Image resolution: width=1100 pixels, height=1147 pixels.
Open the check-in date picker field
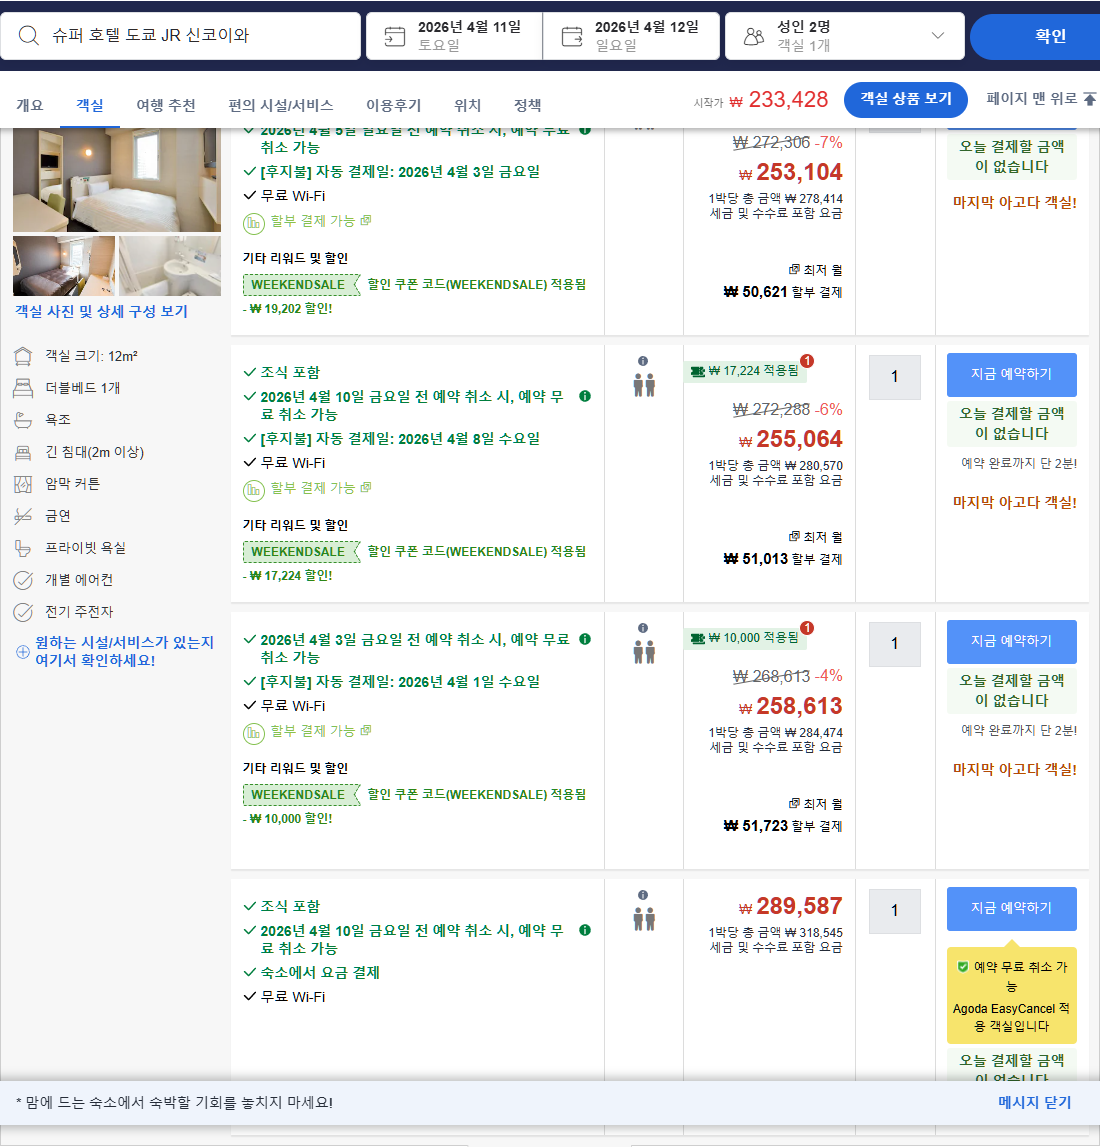pos(450,36)
